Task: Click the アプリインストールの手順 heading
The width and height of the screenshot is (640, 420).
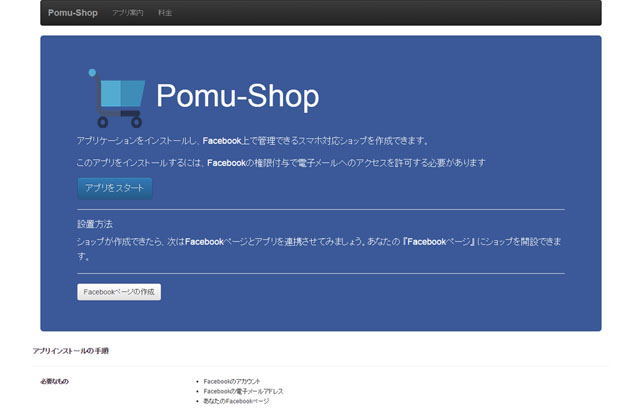Action: pyautogui.click(x=71, y=351)
